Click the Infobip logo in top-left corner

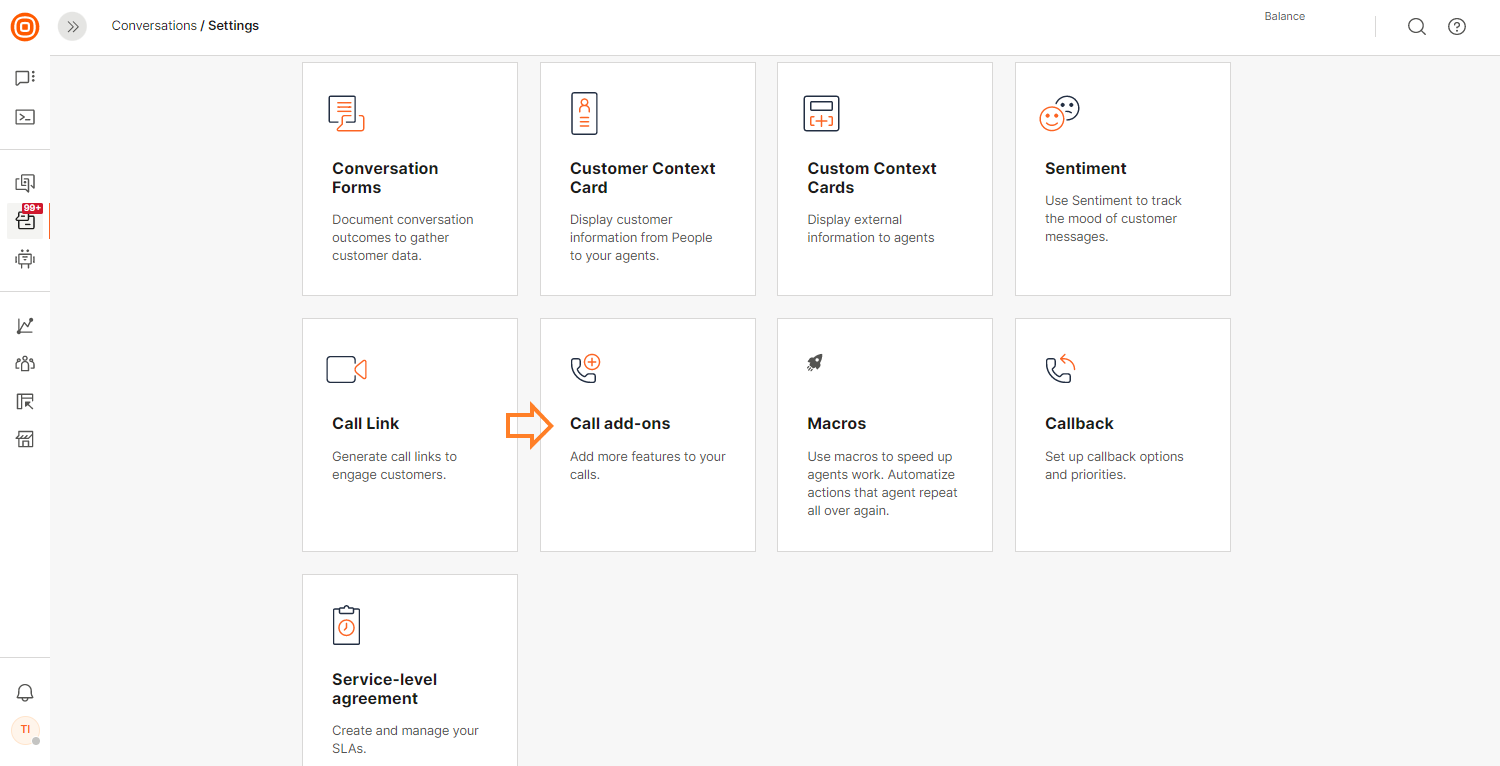click(25, 27)
